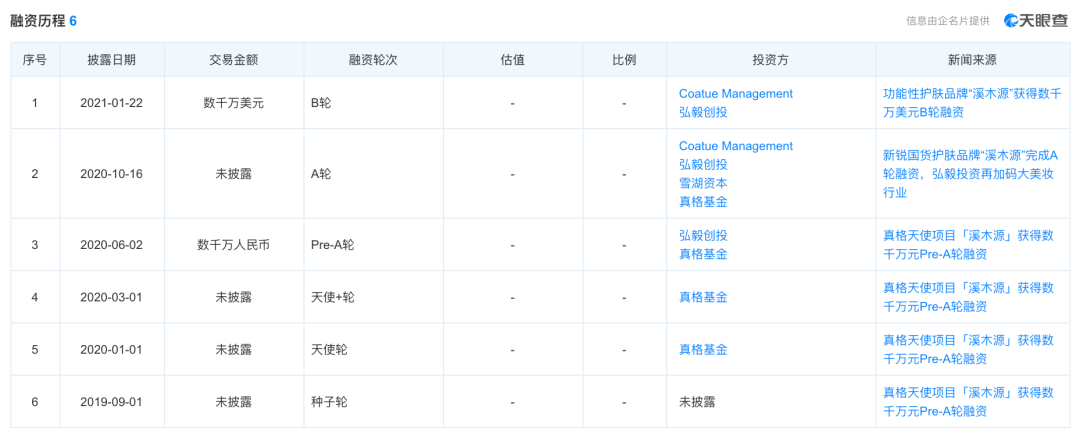The height and width of the screenshot is (441, 1080).
Task: Open 弘毅创投 investor link in A轮 row
Action: pyautogui.click(x=703, y=165)
